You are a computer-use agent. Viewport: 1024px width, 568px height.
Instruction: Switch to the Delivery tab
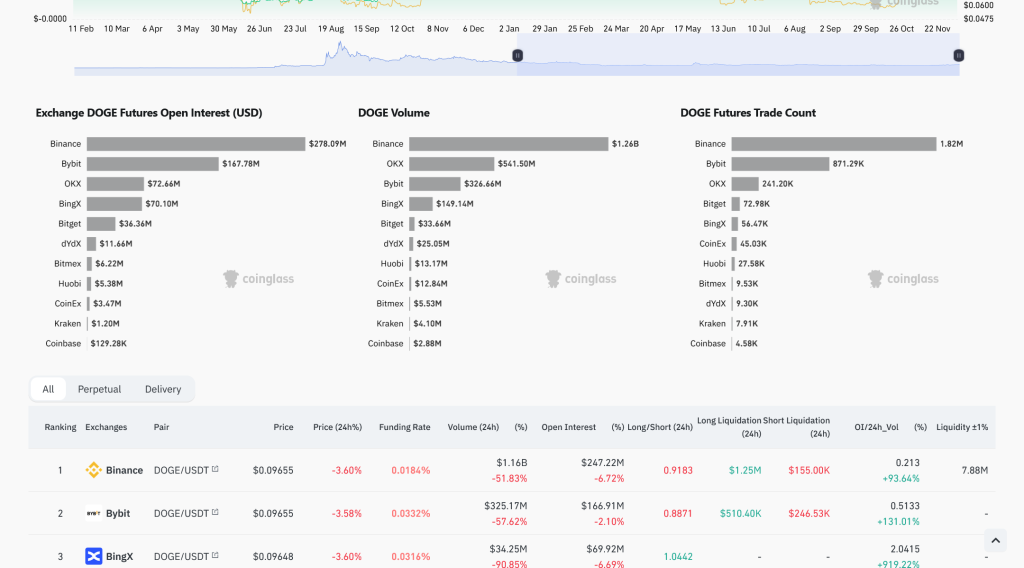pyautogui.click(x=163, y=389)
